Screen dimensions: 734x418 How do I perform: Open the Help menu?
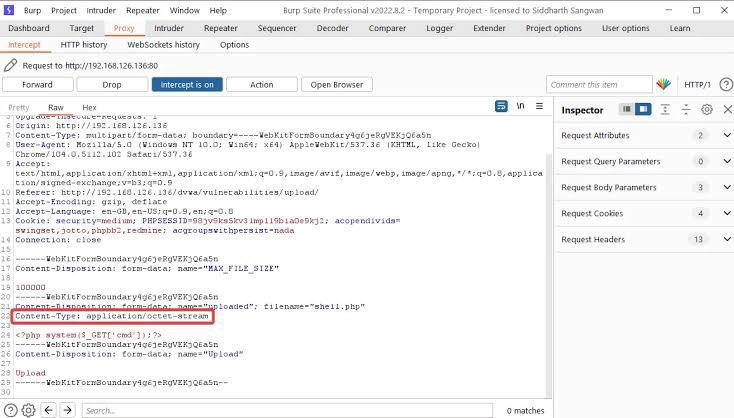[218, 10]
